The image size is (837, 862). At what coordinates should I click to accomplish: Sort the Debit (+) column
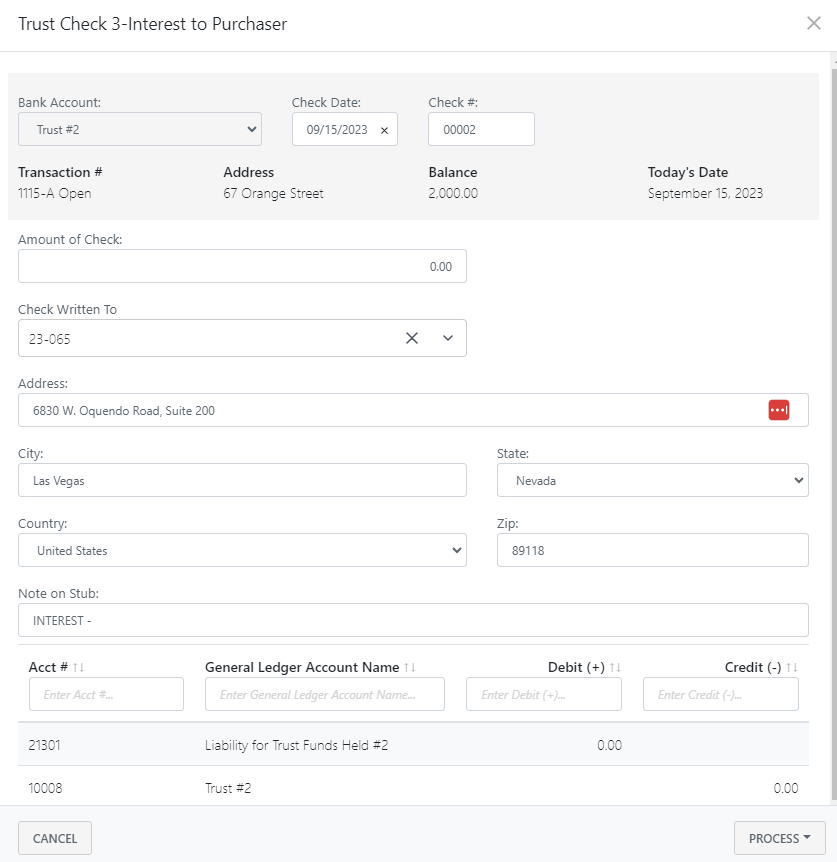tap(615, 668)
